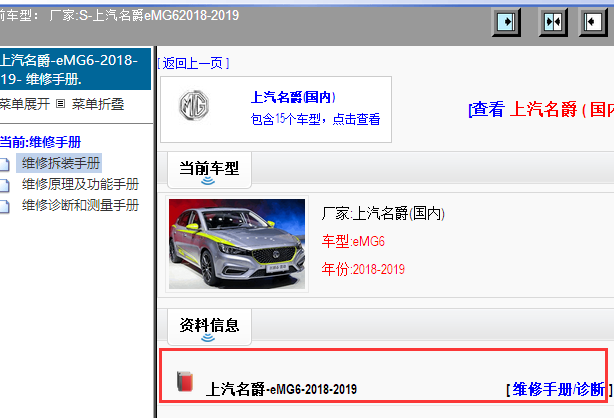This screenshot has width=614, height=418.
Task: Open the 维修手册/诊断 link
Action: tap(558, 389)
